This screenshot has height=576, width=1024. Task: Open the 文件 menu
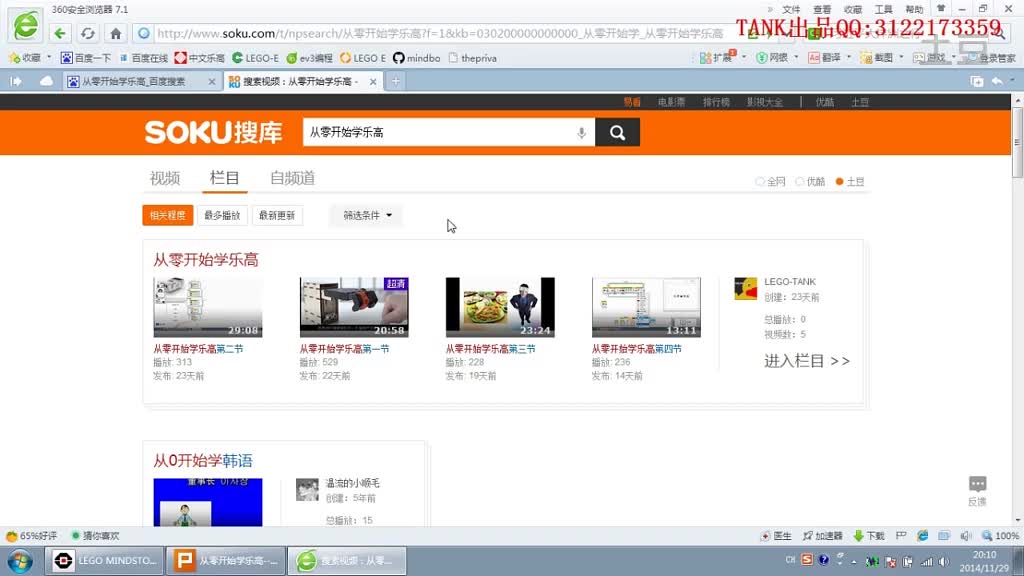pyautogui.click(x=791, y=9)
